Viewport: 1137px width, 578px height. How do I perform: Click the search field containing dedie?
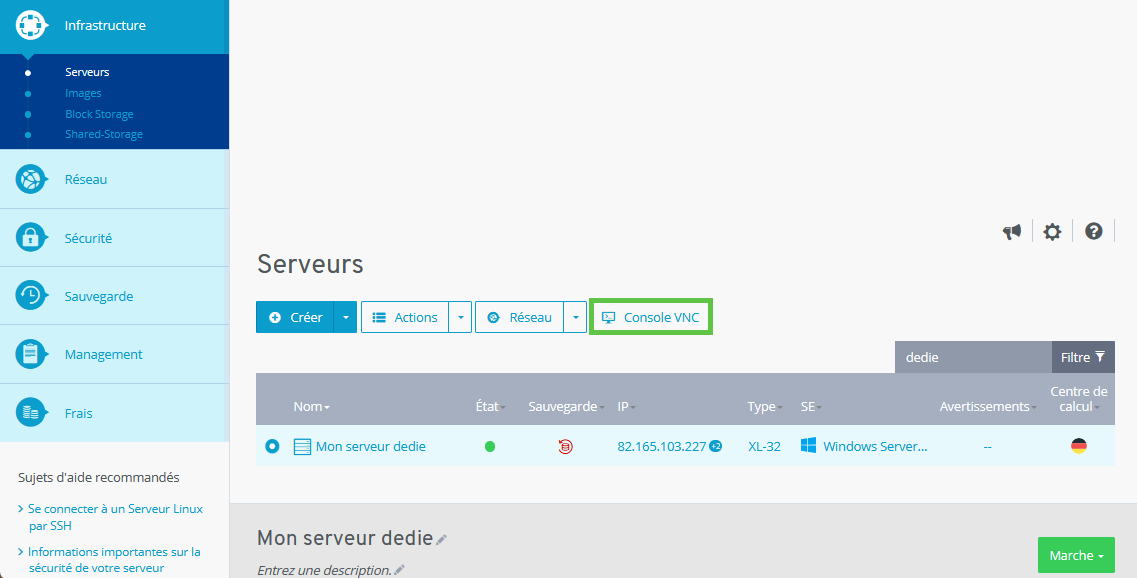click(972, 357)
